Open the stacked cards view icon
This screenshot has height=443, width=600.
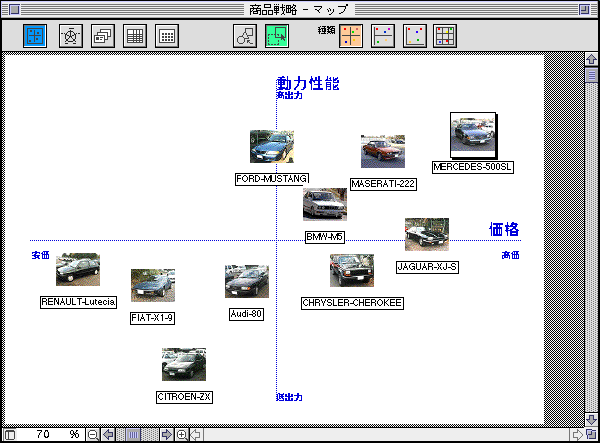click(103, 36)
